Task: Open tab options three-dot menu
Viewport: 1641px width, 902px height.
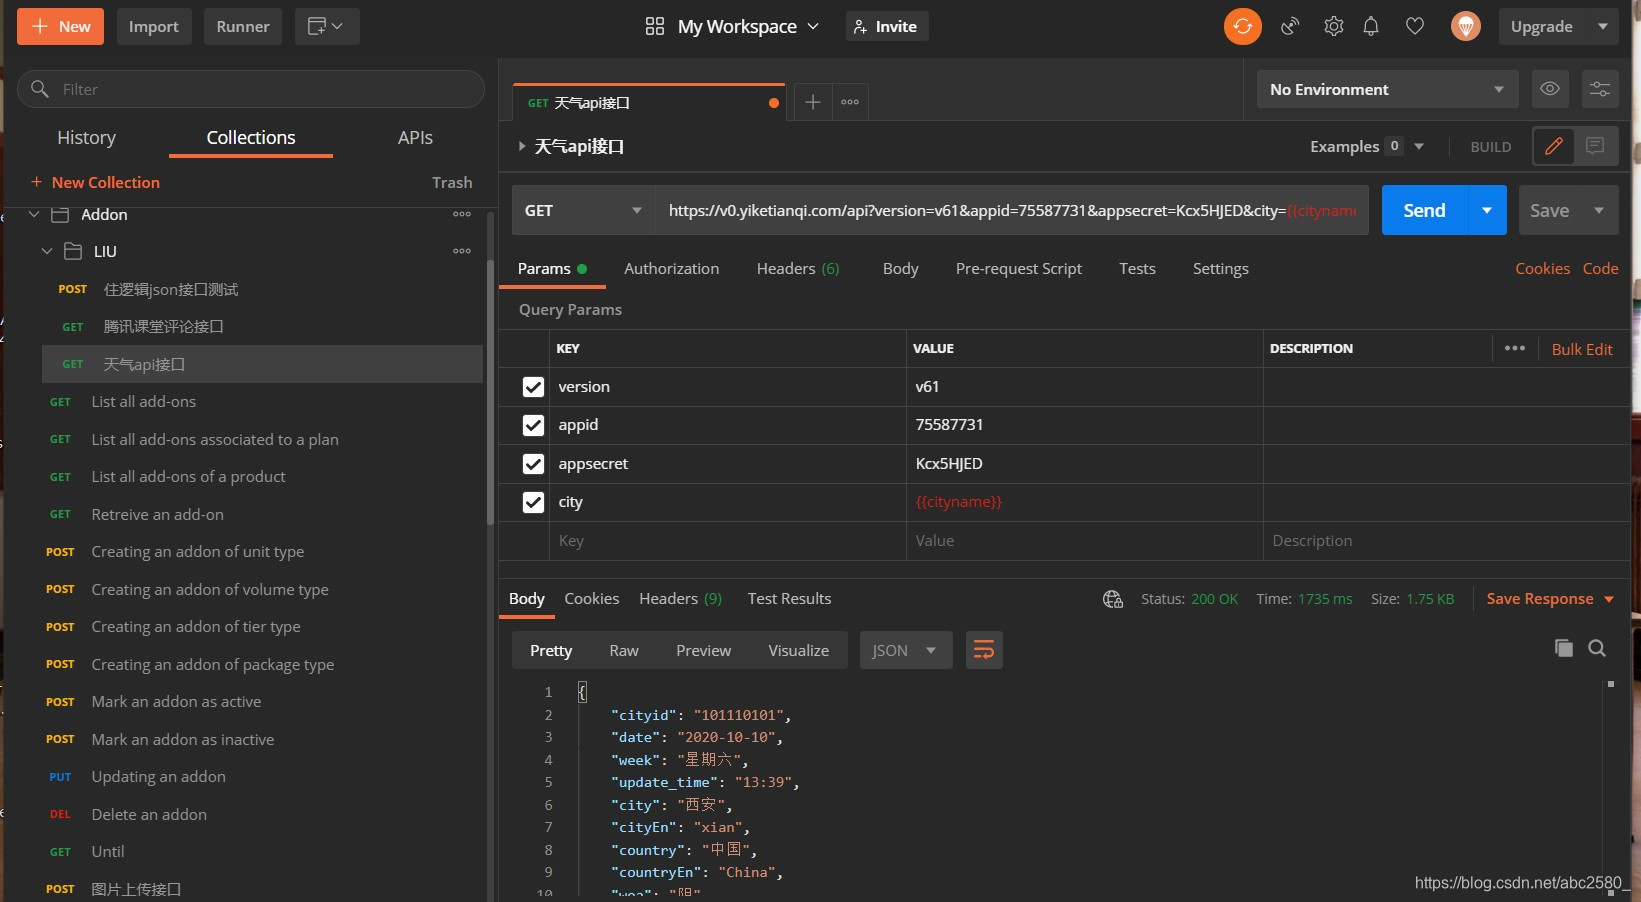Action: point(850,102)
